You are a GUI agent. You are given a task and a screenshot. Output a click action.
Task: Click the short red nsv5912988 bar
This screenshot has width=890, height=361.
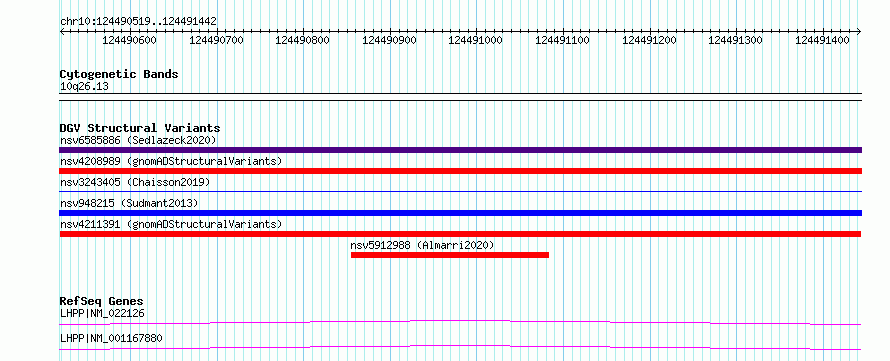click(x=450, y=255)
